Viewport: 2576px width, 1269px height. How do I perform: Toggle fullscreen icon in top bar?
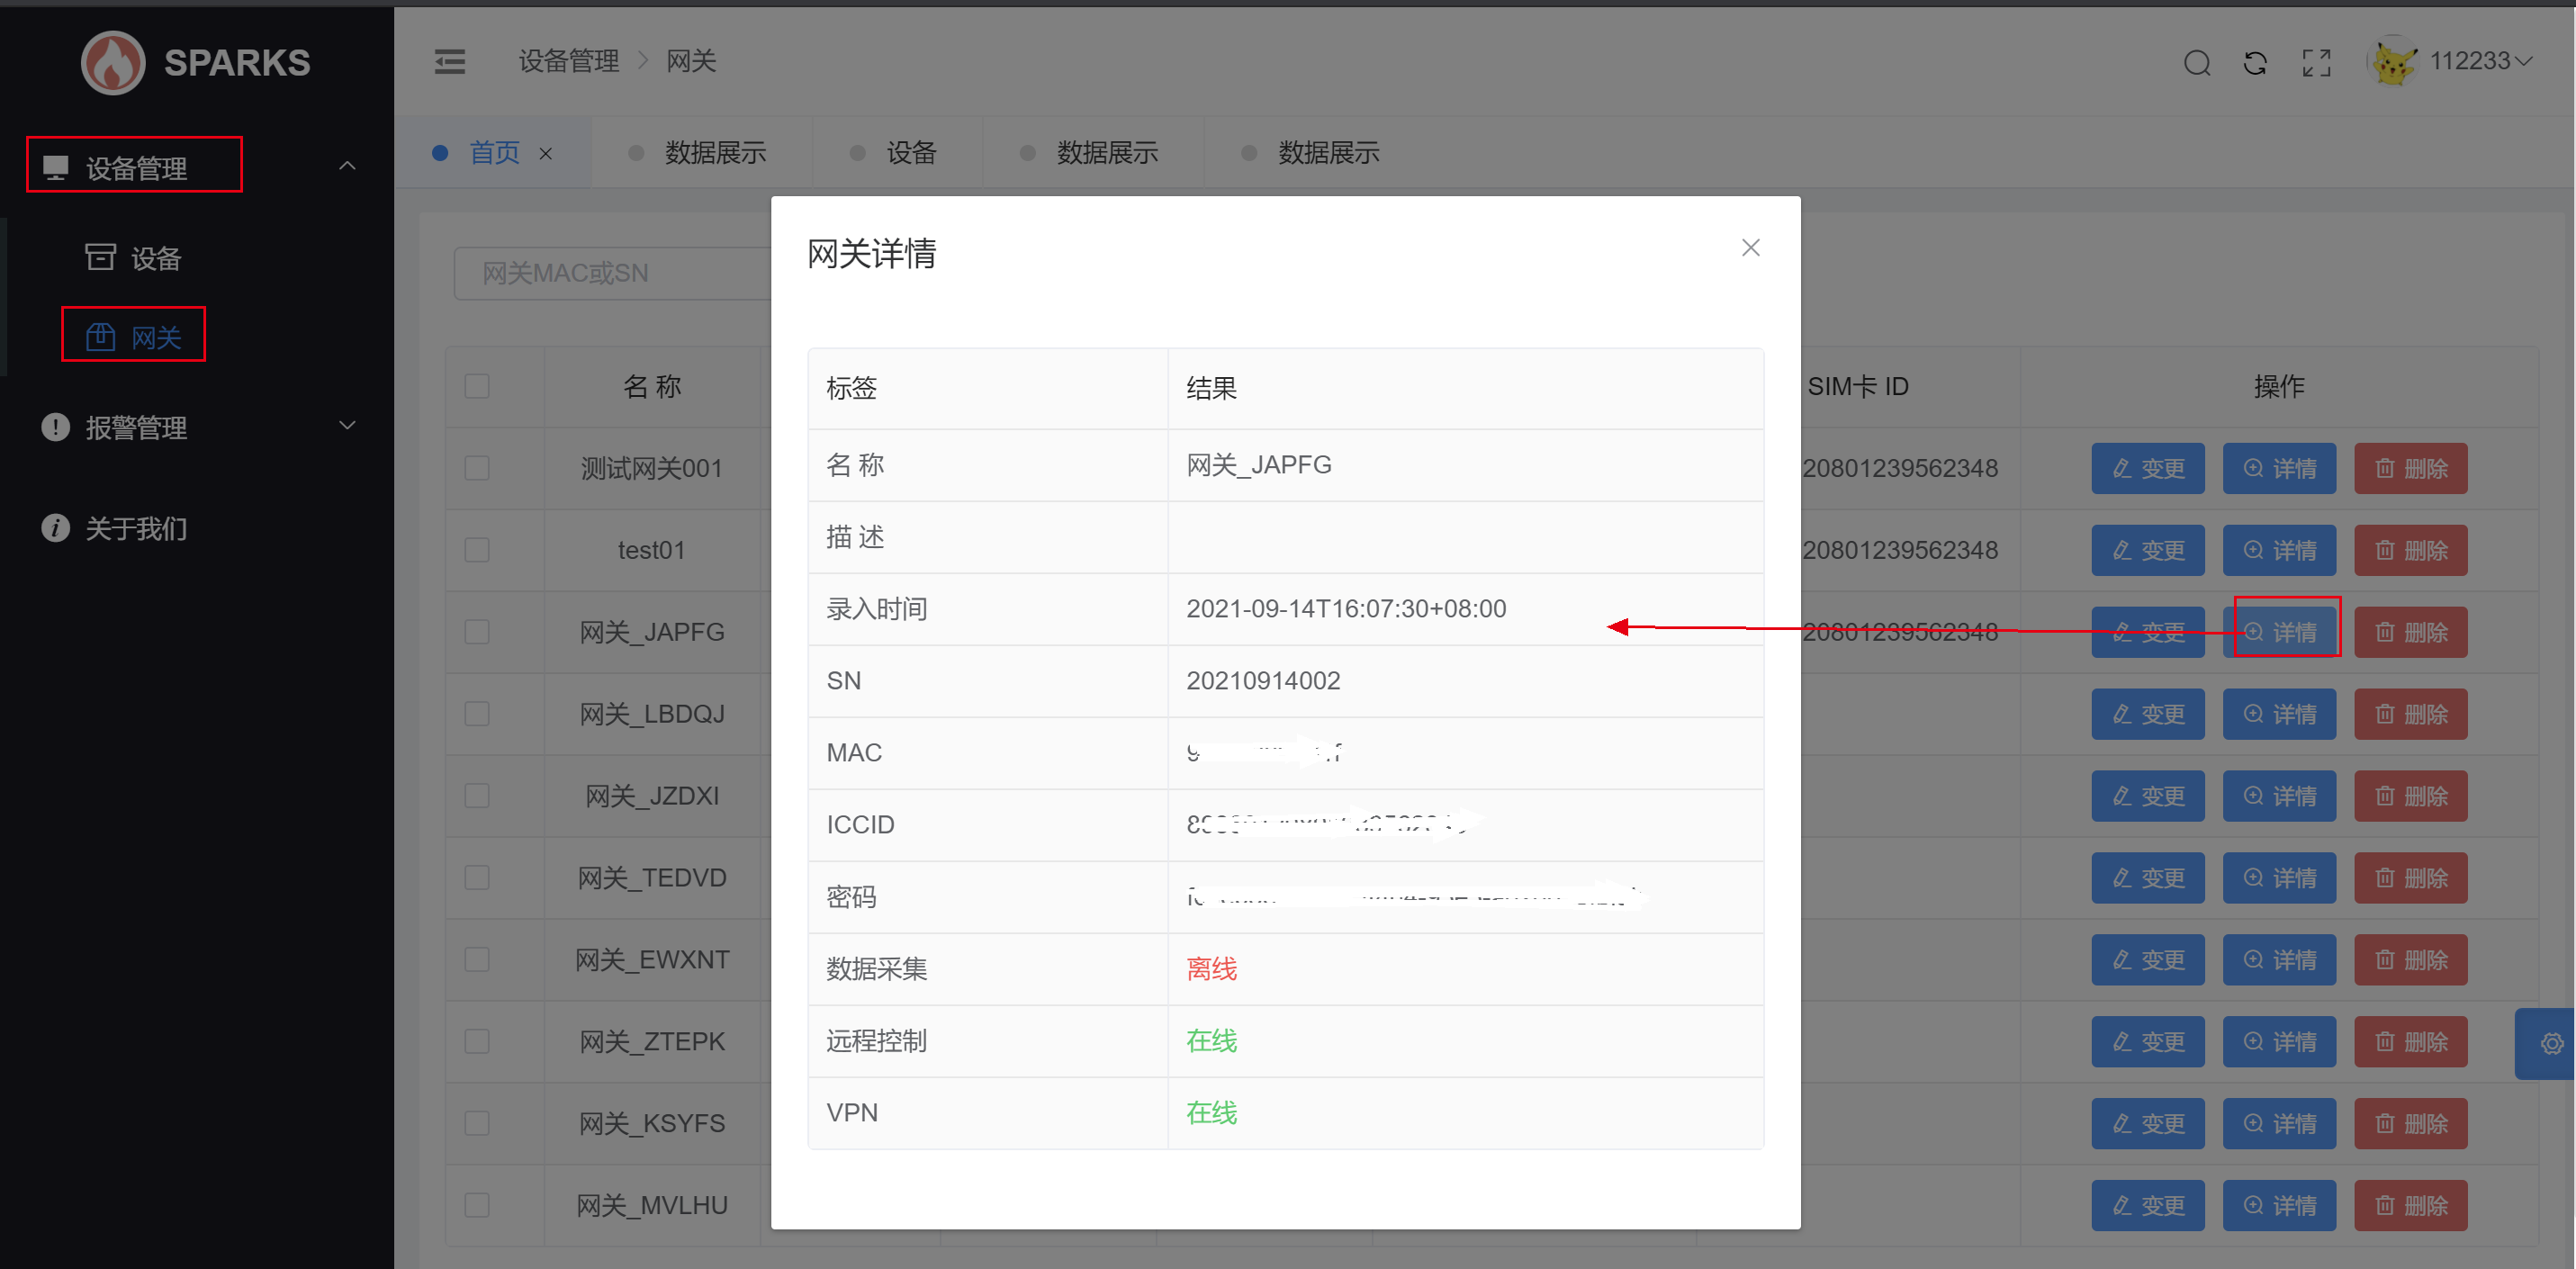tap(2316, 63)
